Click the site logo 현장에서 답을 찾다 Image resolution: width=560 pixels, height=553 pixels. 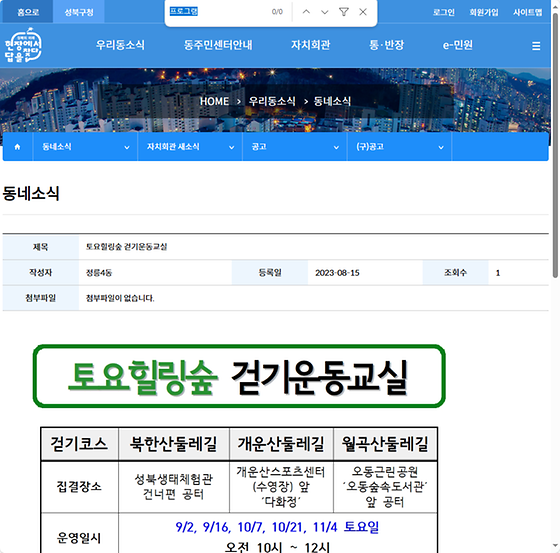[x=23, y=45]
